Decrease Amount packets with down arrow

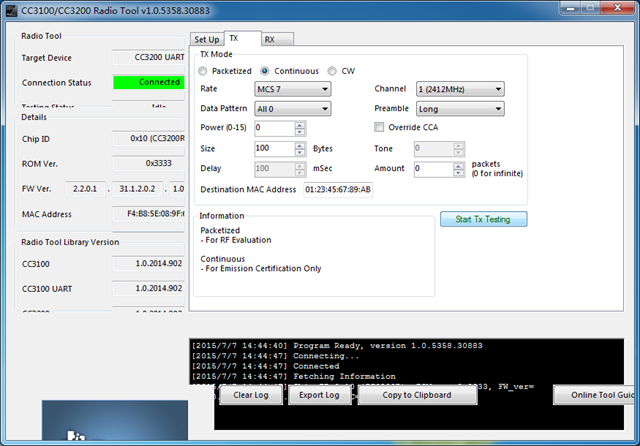[458, 172]
